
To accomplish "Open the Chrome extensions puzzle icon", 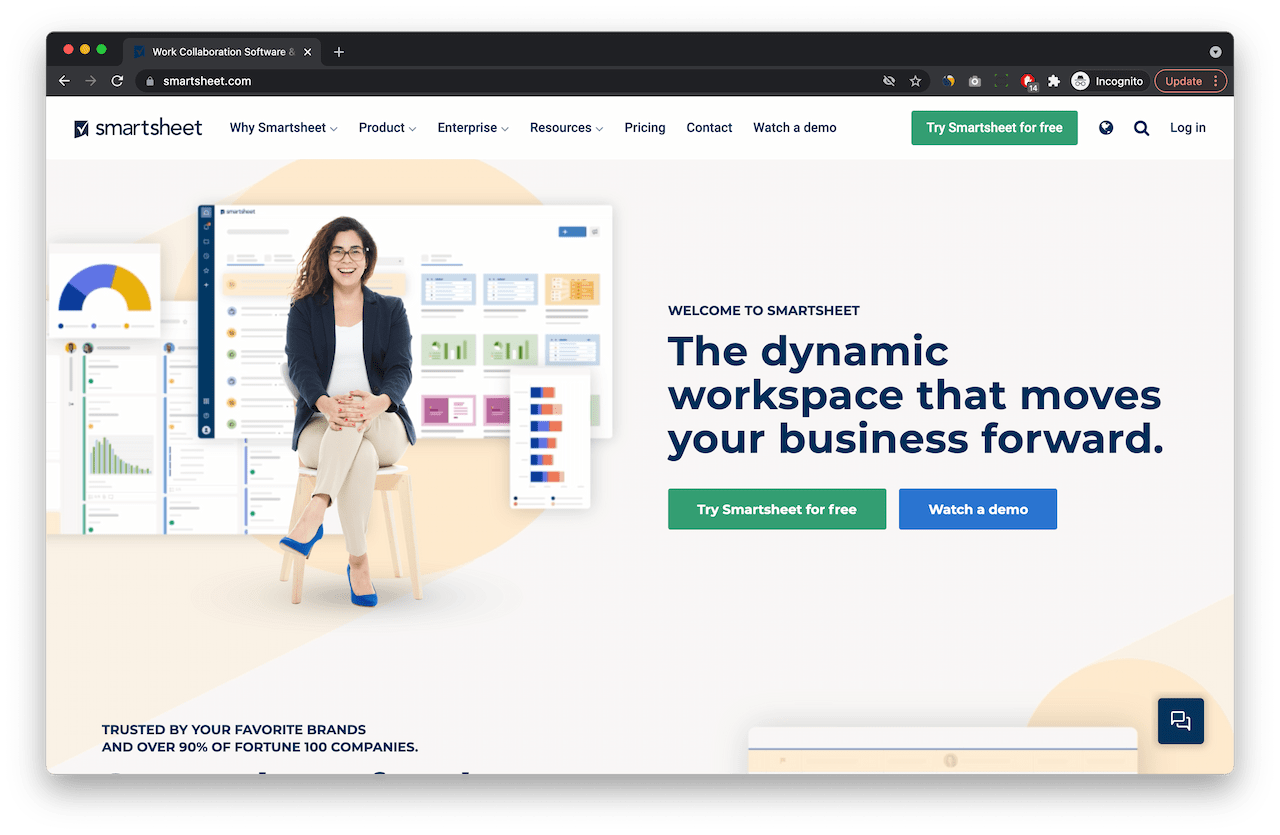I will click(1053, 81).
